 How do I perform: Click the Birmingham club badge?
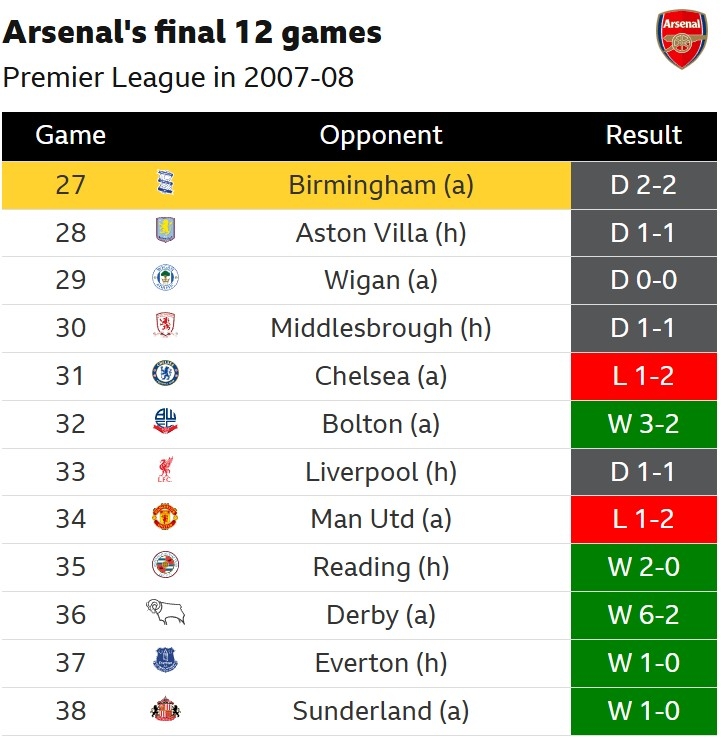pyautogui.click(x=165, y=184)
